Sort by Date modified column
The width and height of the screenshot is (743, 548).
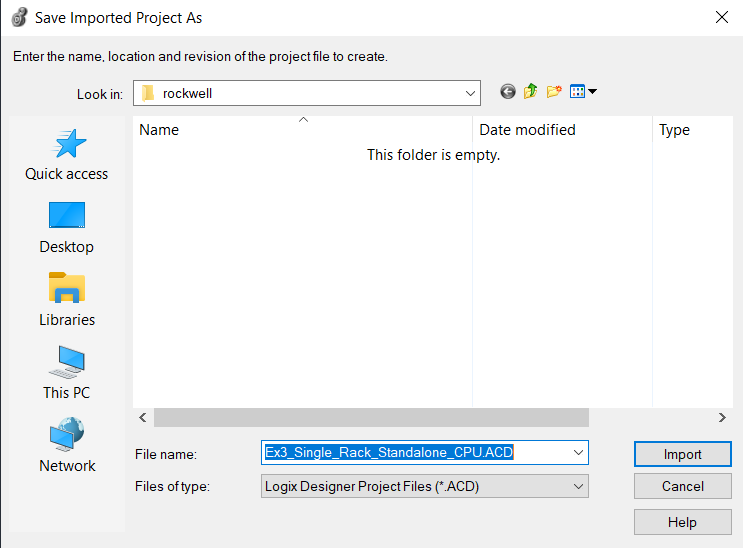coord(560,130)
